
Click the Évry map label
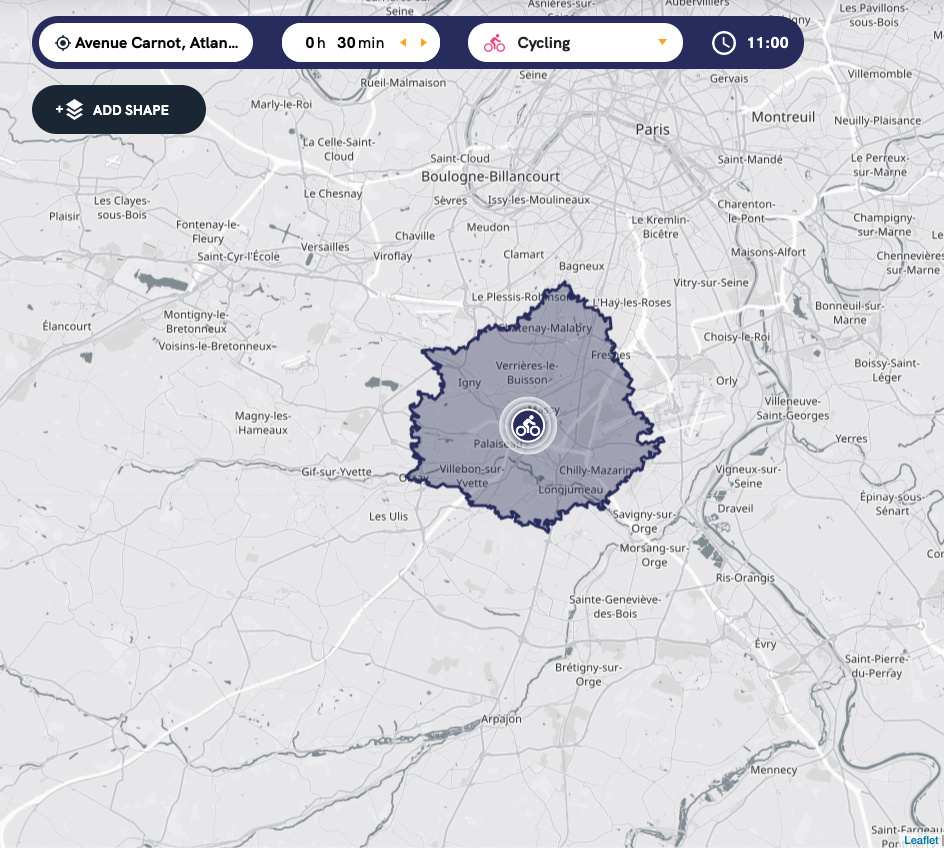pos(765,644)
